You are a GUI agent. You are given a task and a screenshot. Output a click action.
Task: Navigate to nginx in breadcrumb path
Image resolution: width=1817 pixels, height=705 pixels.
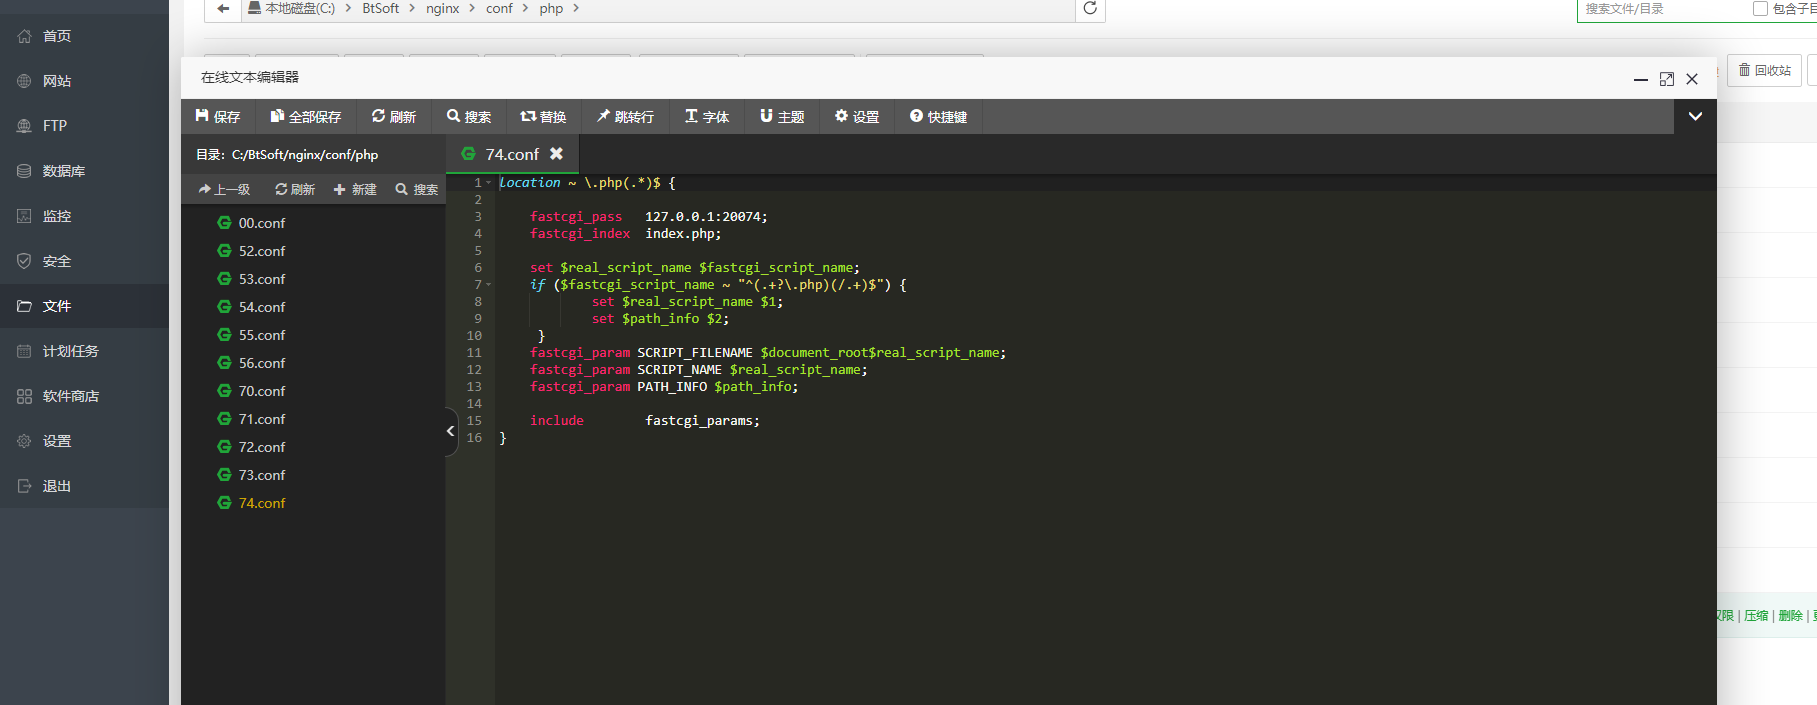(x=442, y=8)
